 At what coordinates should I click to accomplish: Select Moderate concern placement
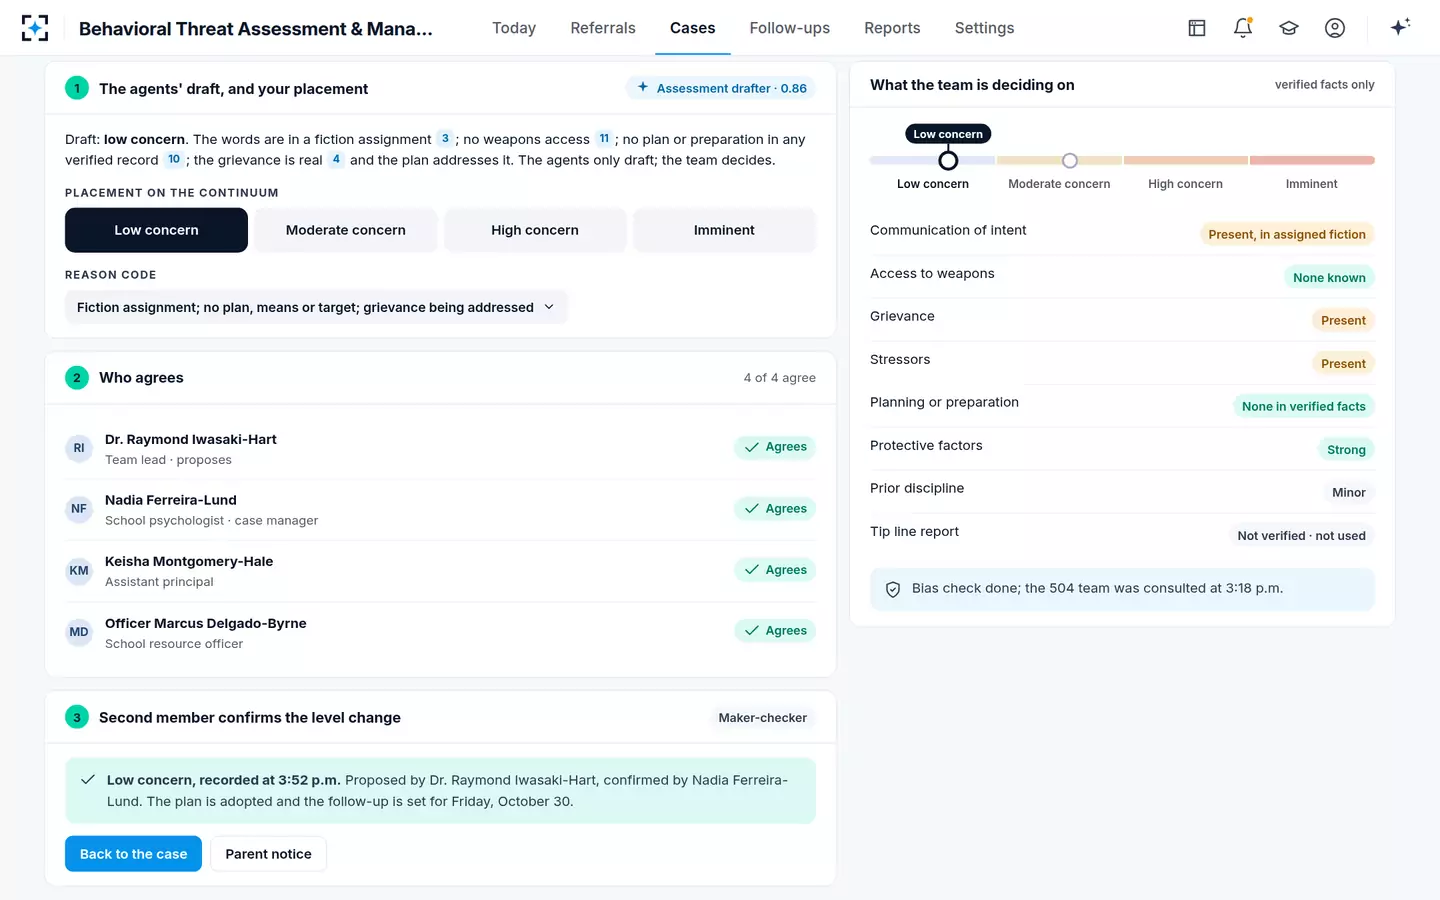[346, 230]
